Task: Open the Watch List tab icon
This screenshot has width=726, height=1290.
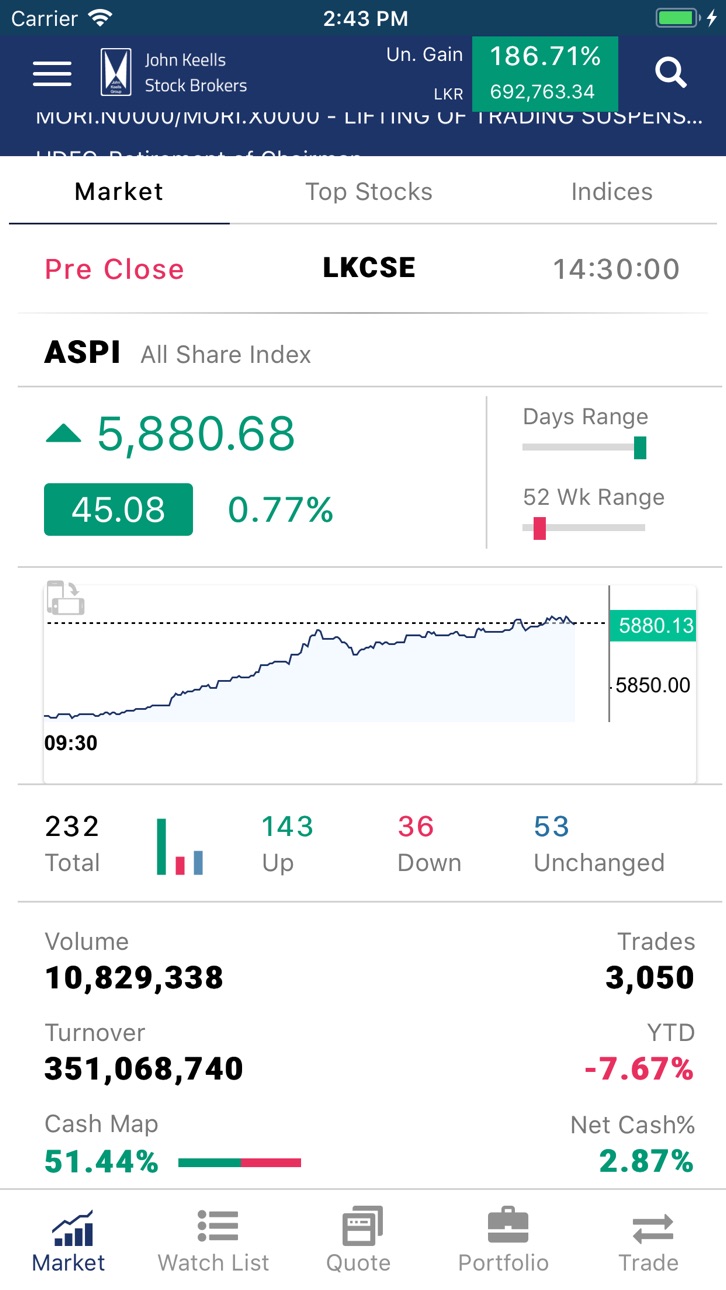Action: pyautogui.click(x=217, y=1224)
